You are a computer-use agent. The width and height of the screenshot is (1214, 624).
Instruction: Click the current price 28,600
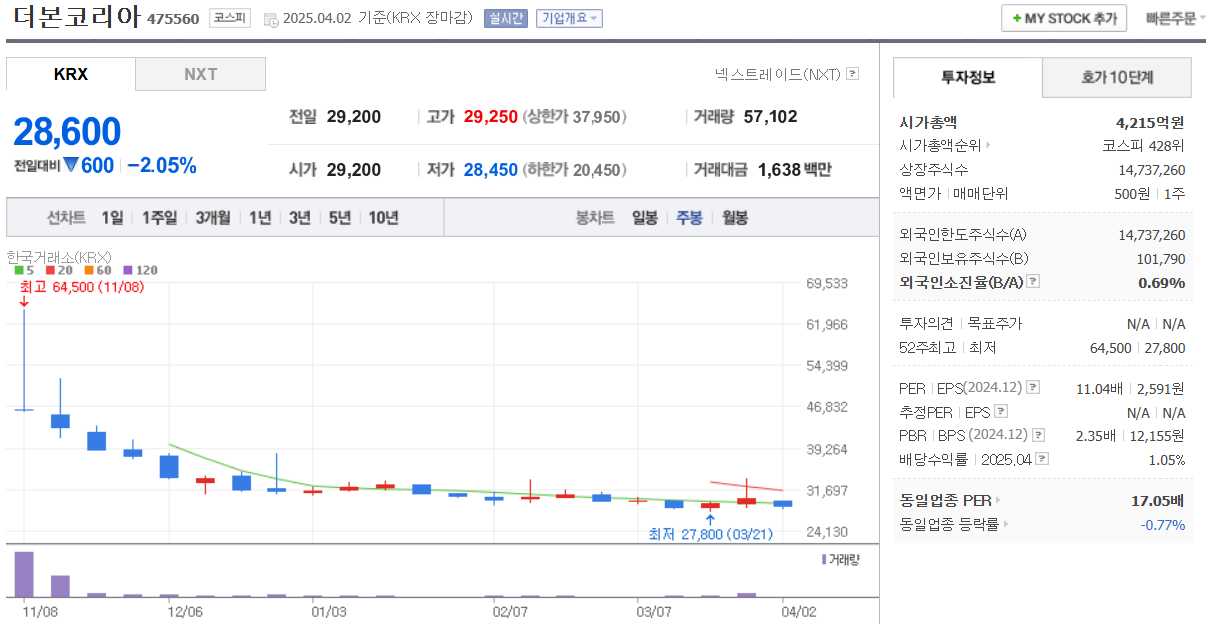(x=67, y=132)
